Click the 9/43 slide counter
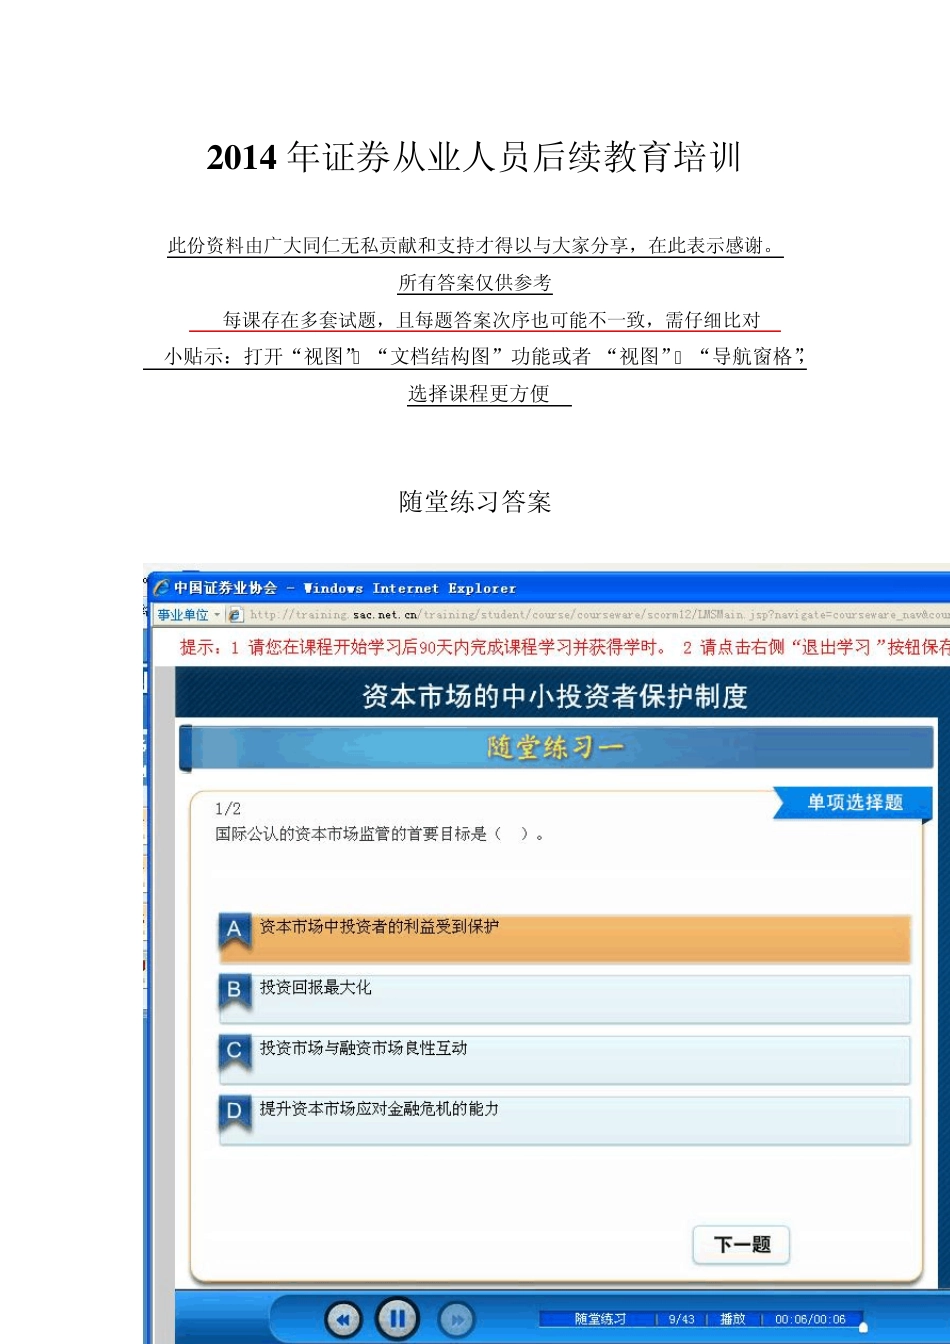Viewport: 950px width, 1344px height. pyautogui.click(x=681, y=1319)
